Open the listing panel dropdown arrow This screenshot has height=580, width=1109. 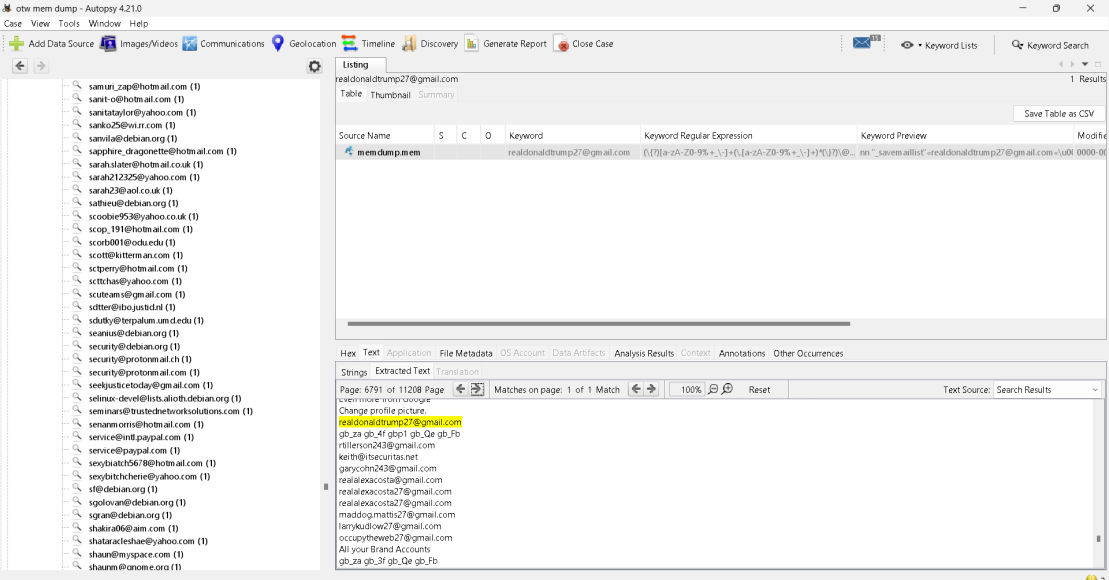[x=1085, y=64]
